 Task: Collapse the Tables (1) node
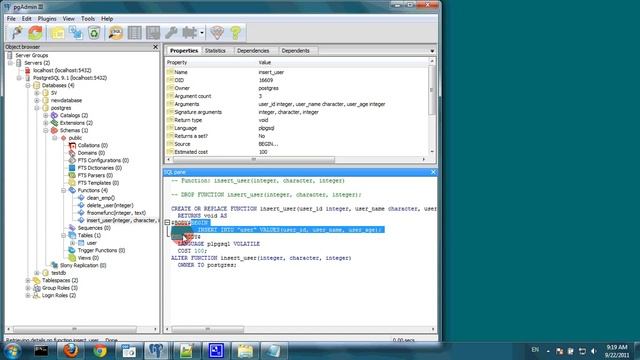[x=64, y=236]
